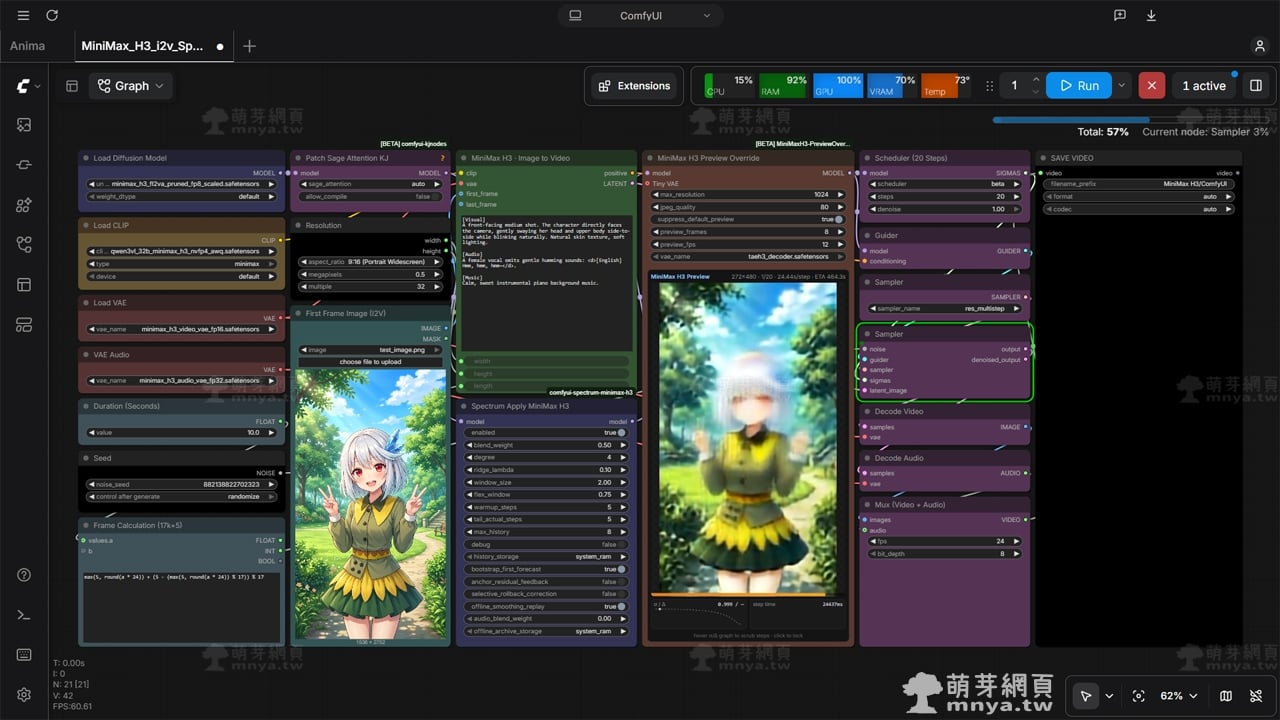The image size is (1280, 720).
Task: Open the sampler_name res_multistep dropdown
Action: (x=945, y=309)
